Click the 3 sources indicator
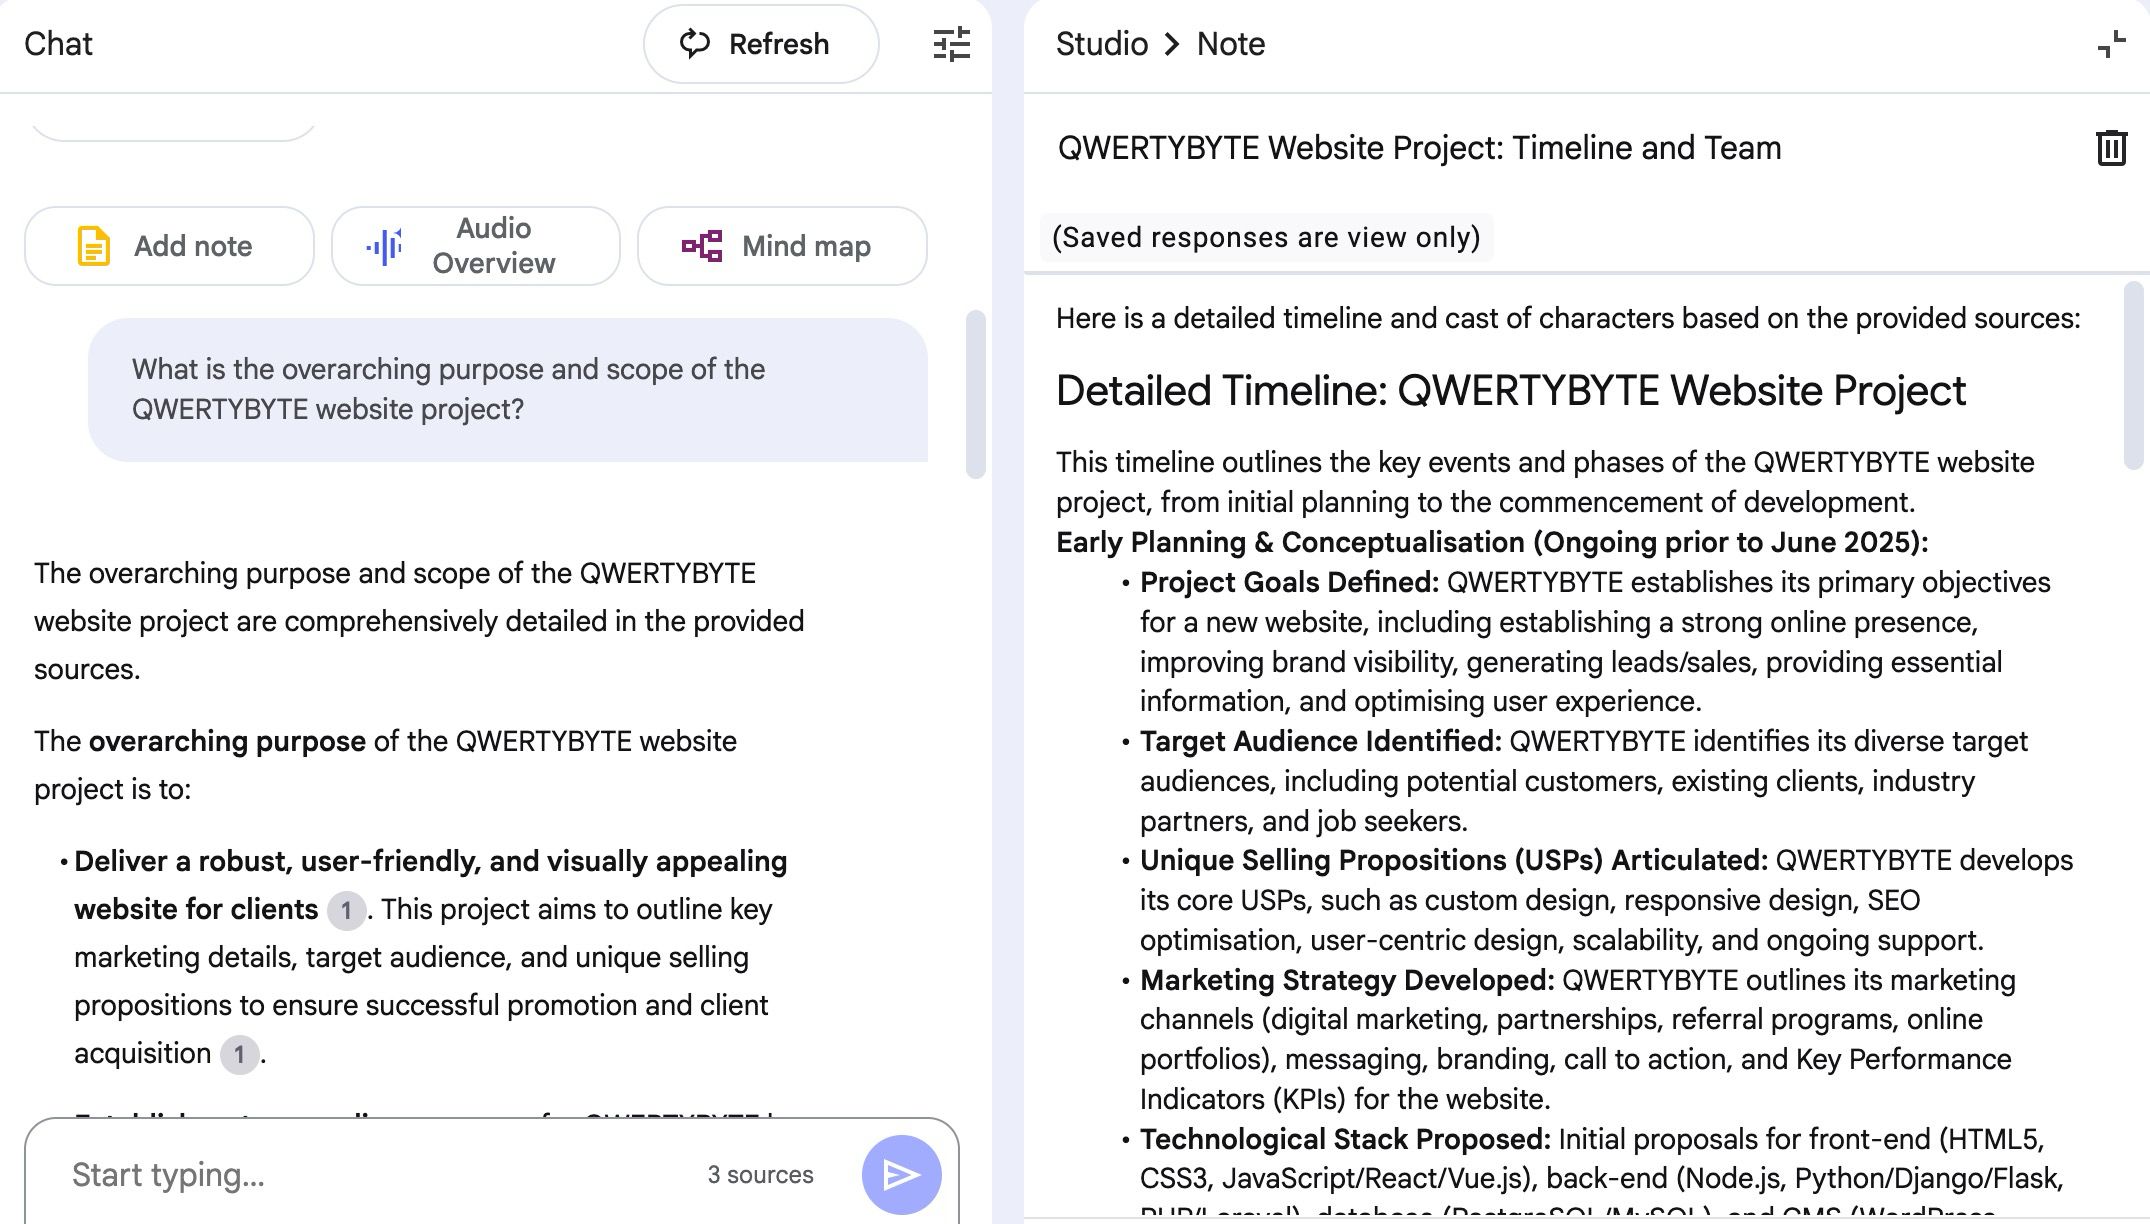 point(760,1174)
